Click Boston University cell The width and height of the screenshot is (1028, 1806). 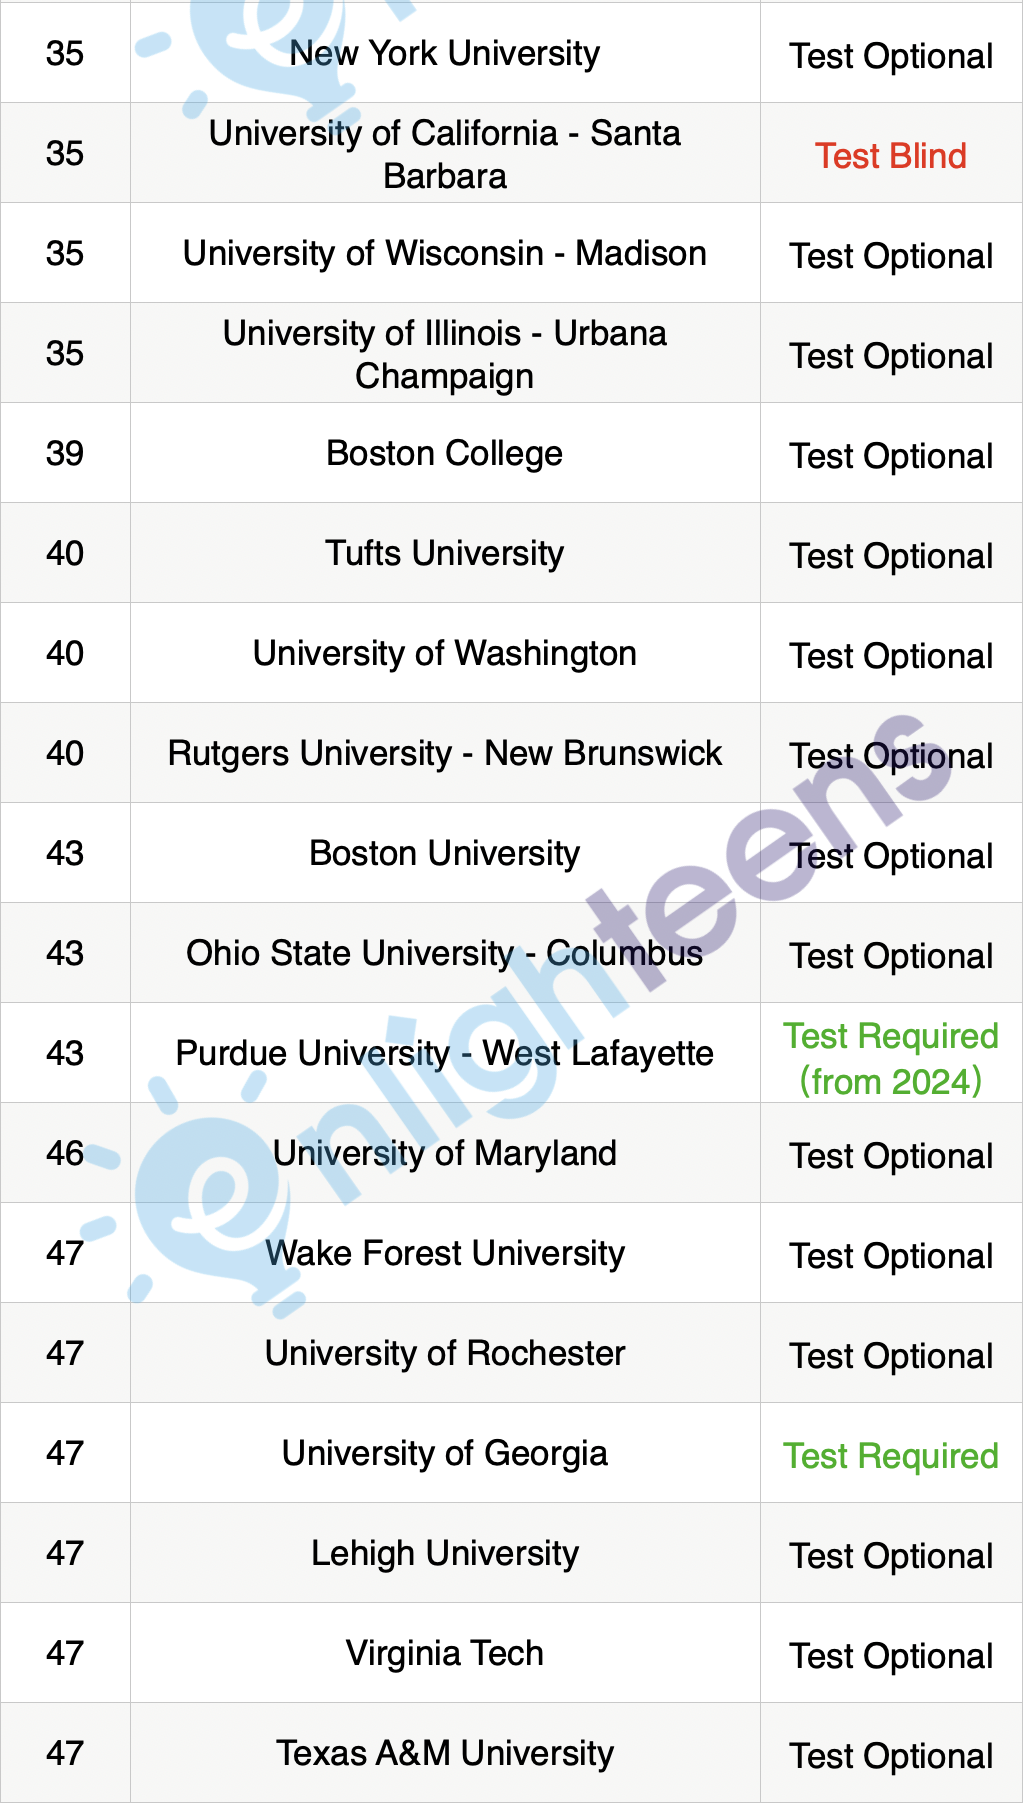pos(445,853)
